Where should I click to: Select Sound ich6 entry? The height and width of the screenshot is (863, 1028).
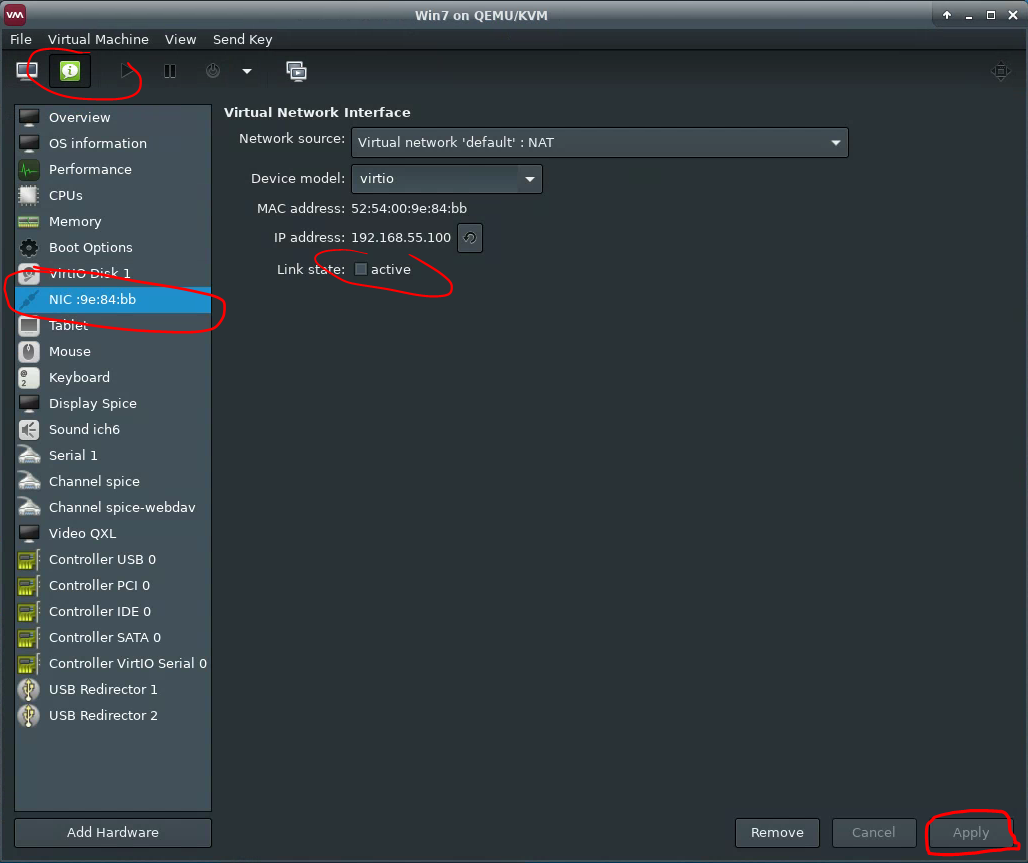[113, 430]
